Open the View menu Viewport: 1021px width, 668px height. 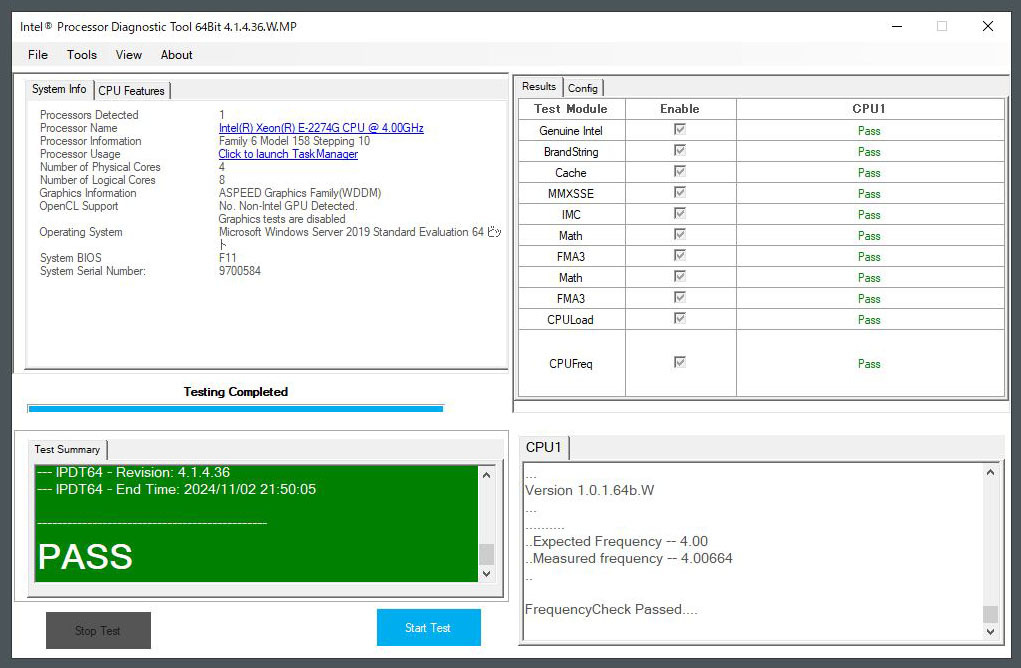click(128, 55)
